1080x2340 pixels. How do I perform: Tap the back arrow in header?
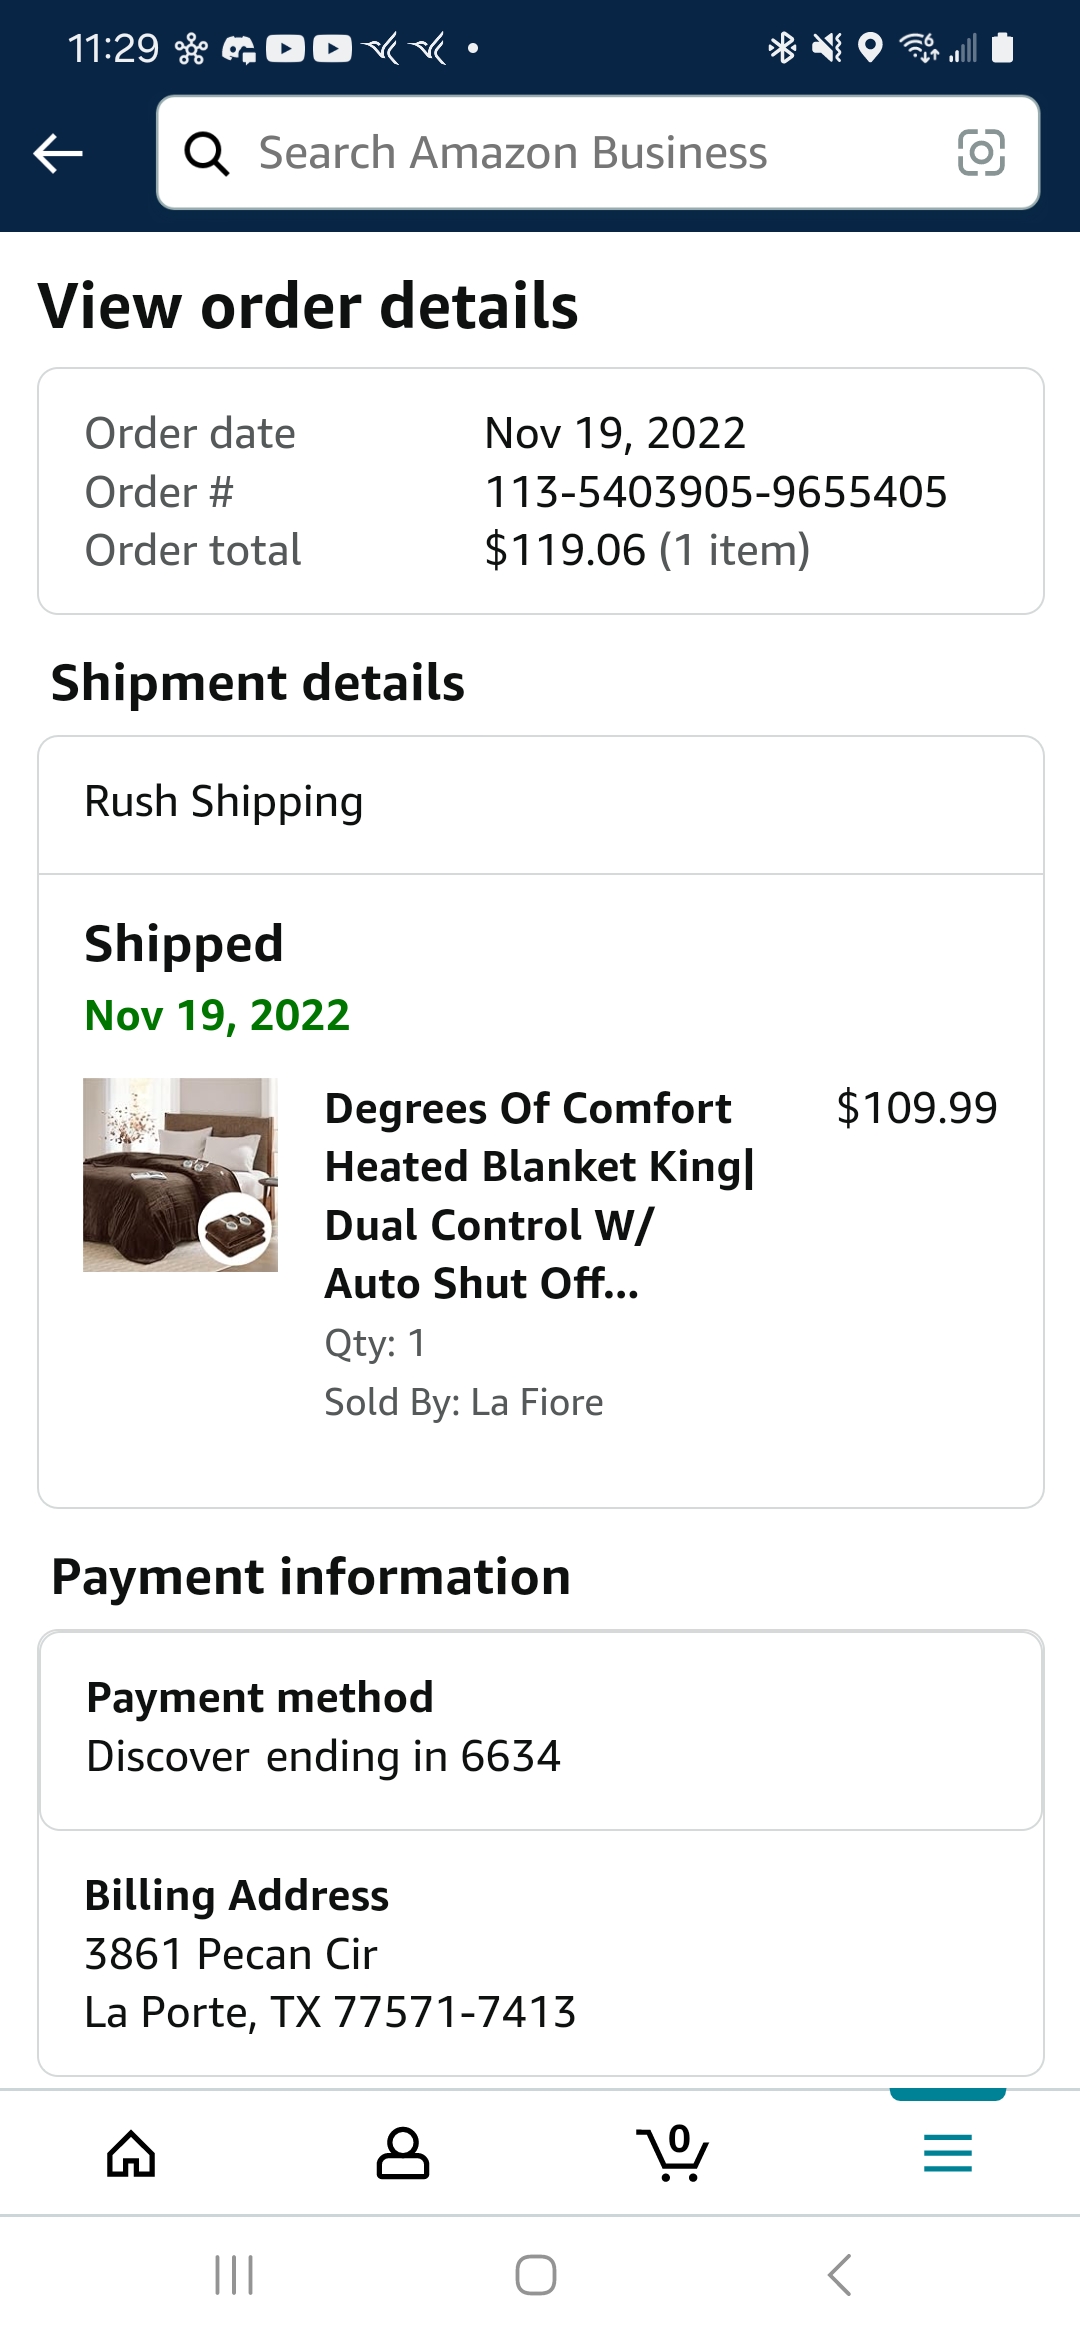click(58, 153)
